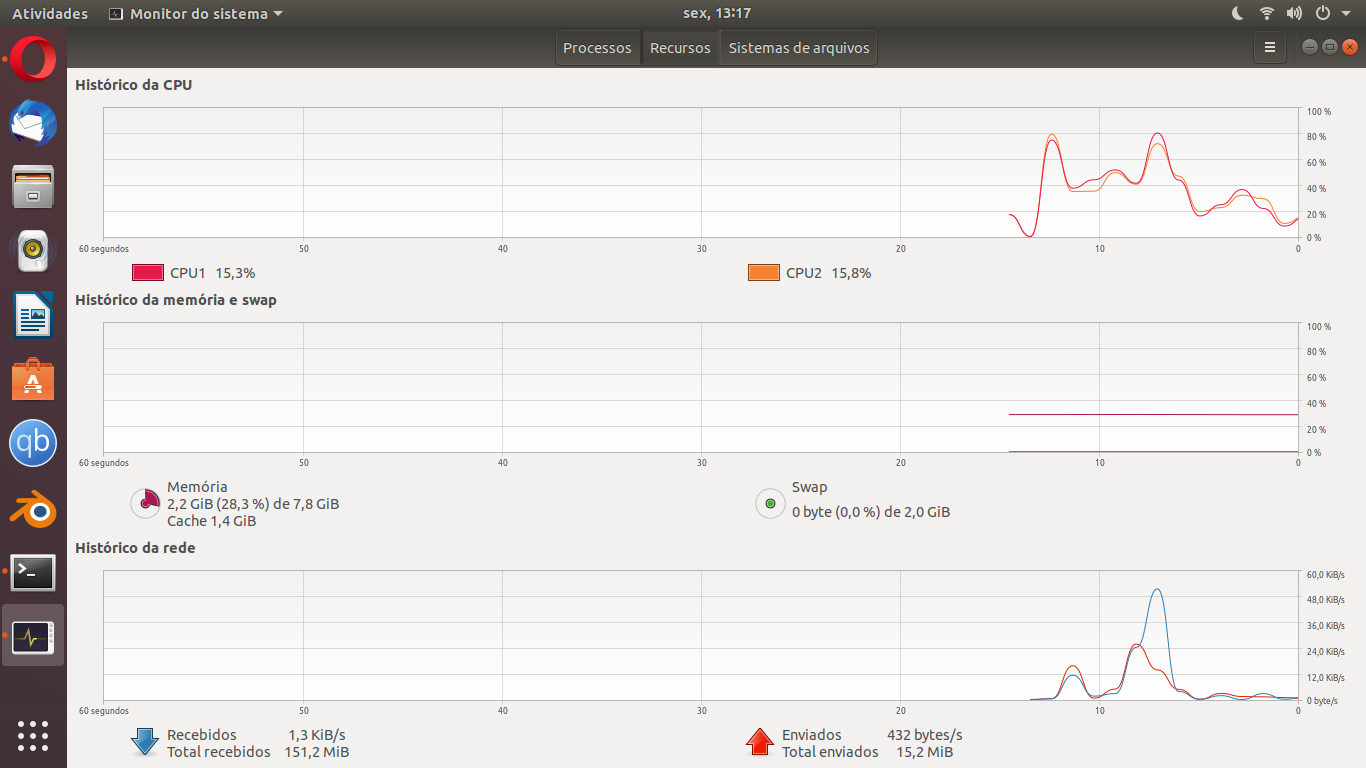Click the System Monitor dock icon

[33, 636]
